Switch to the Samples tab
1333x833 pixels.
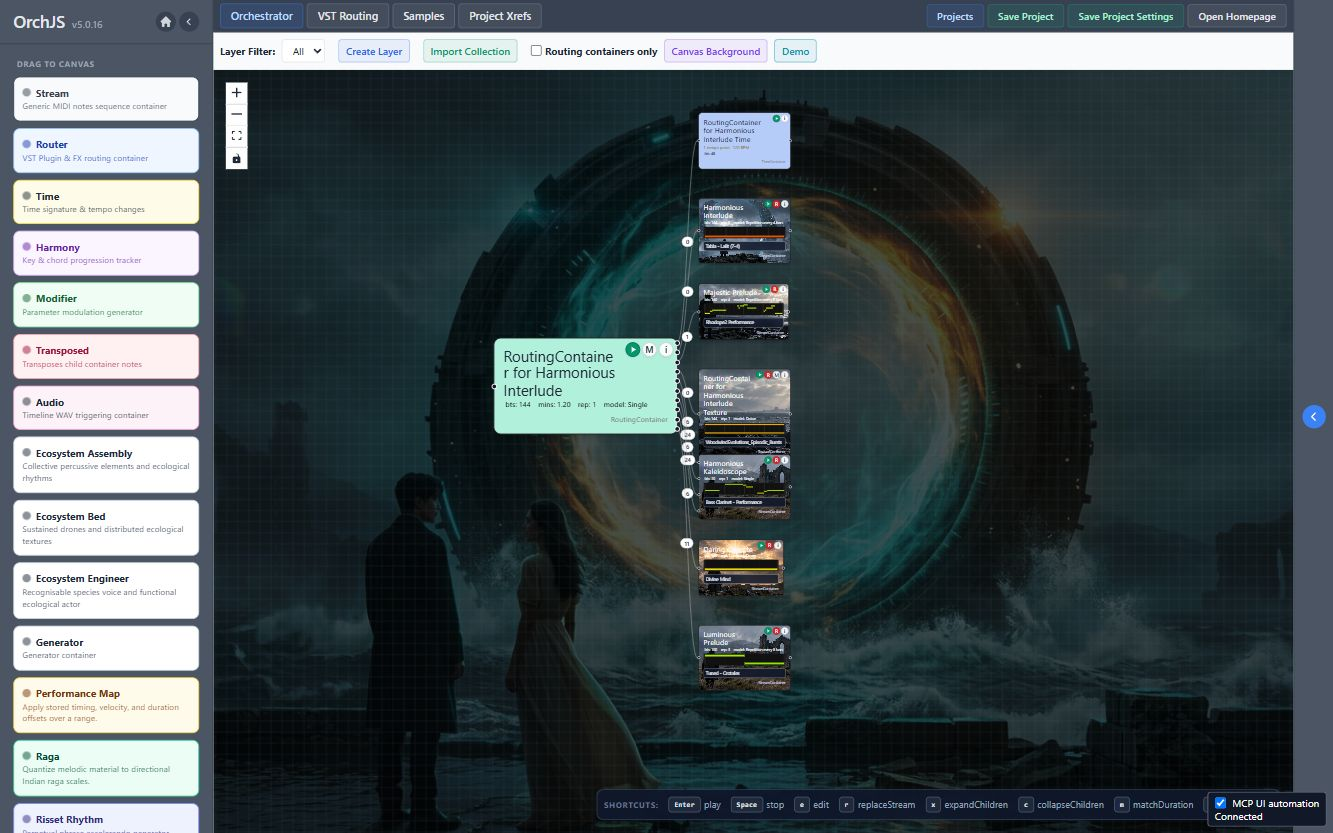[x=424, y=16]
